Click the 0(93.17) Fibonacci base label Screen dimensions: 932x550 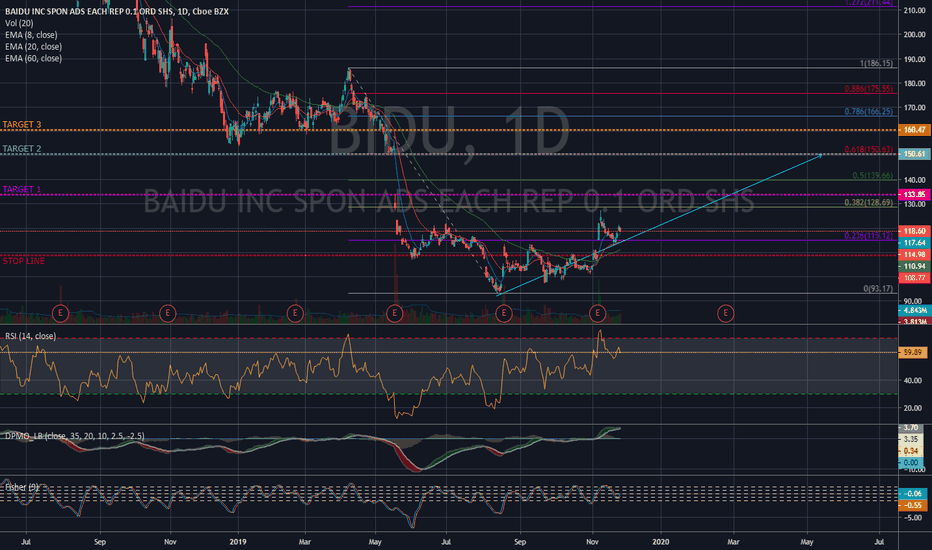coord(878,288)
